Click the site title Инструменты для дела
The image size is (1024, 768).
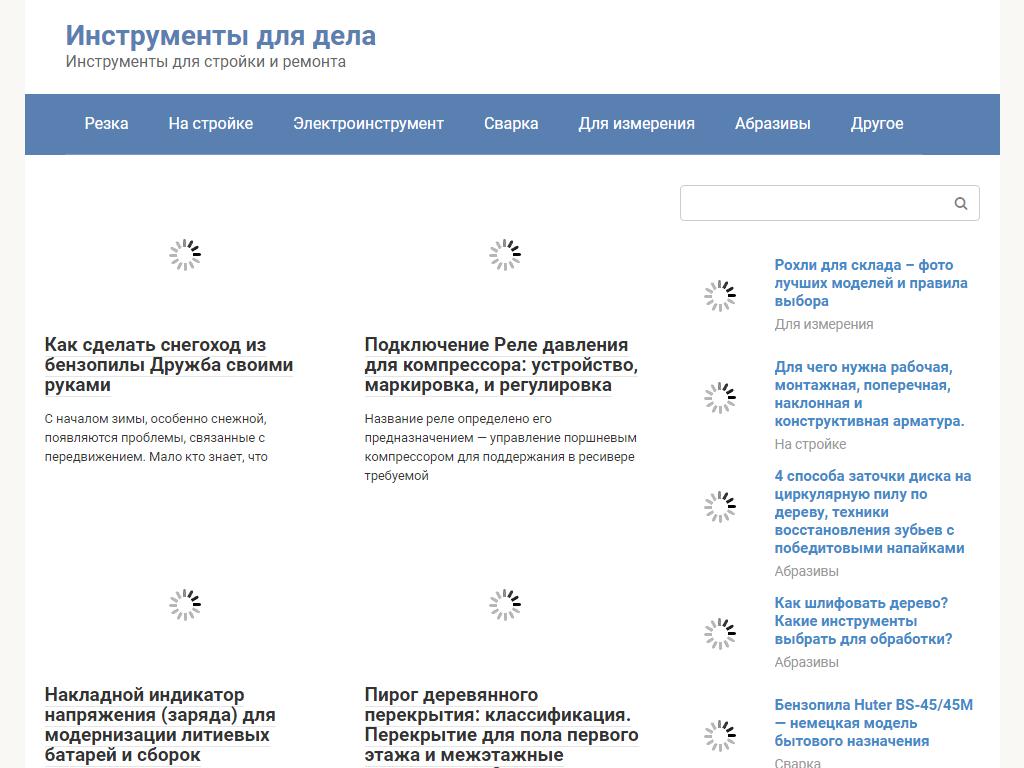(221, 36)
